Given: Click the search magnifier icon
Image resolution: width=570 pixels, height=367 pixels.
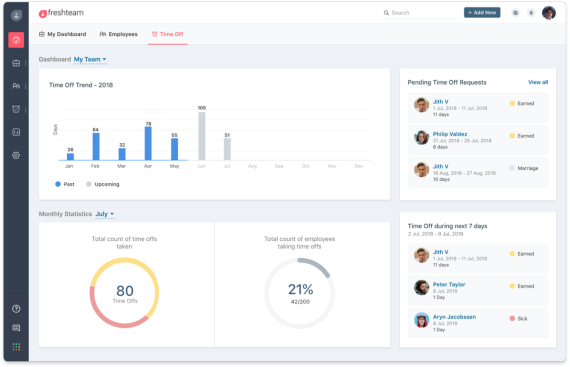Looking at the screenshot, I should pyautogui.click(x=386, y=13).
